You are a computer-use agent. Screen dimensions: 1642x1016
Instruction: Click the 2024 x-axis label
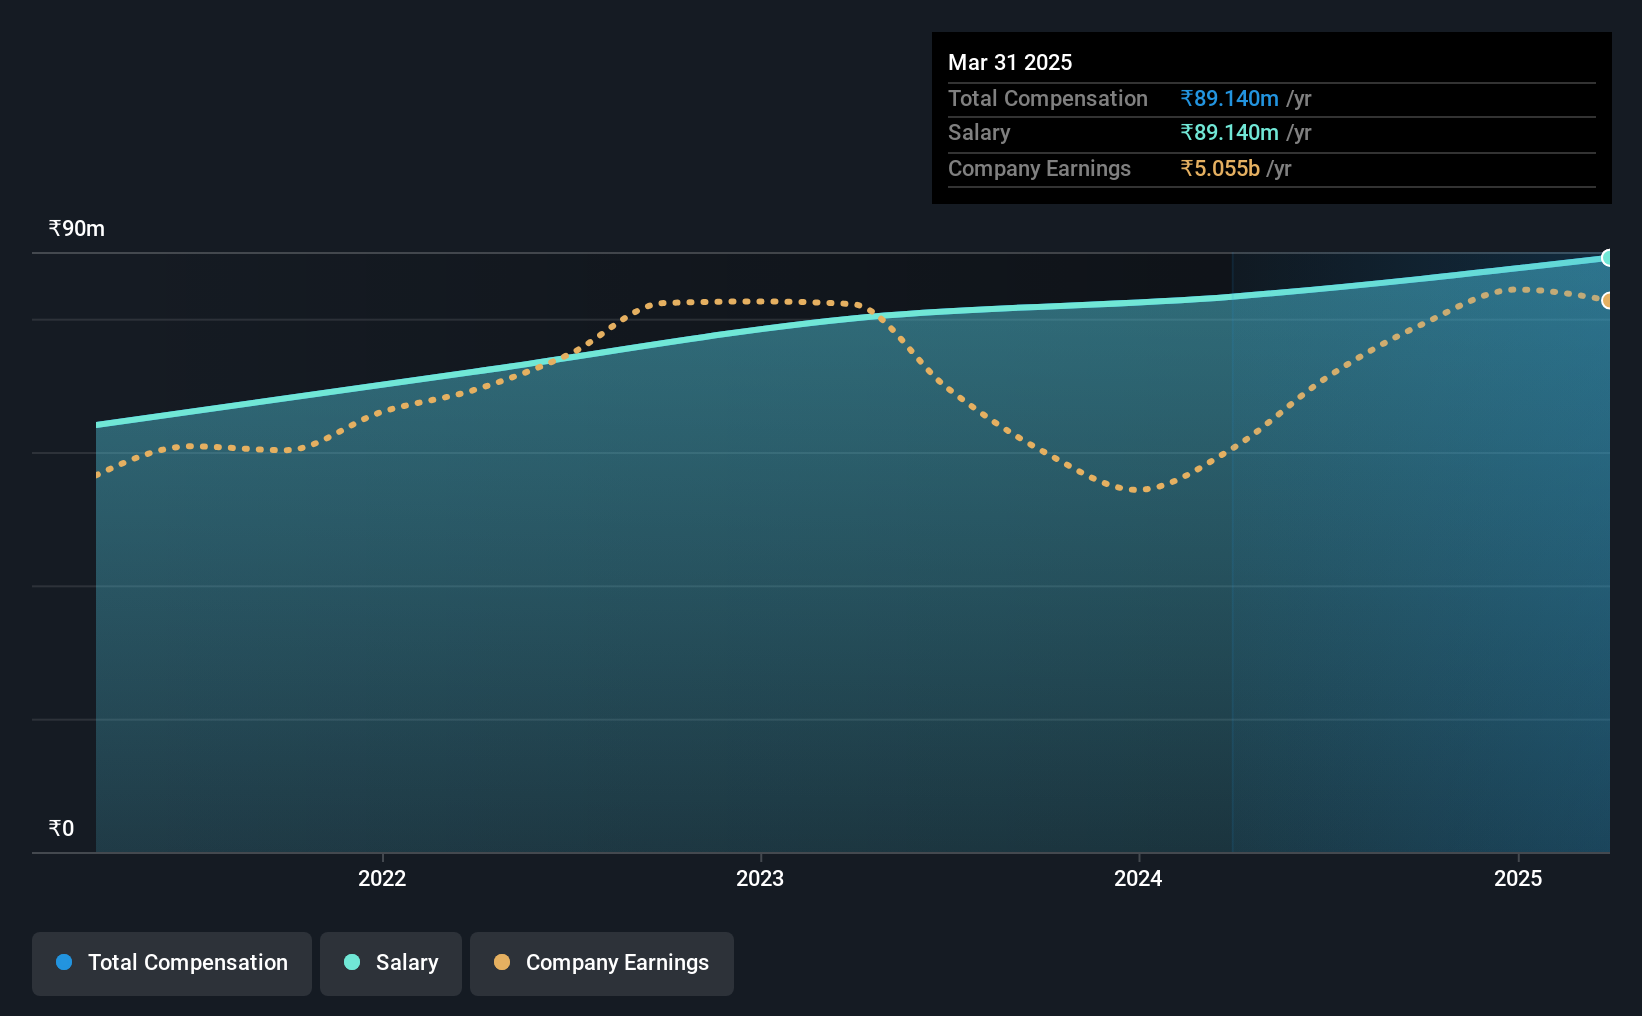[1138, 878]
